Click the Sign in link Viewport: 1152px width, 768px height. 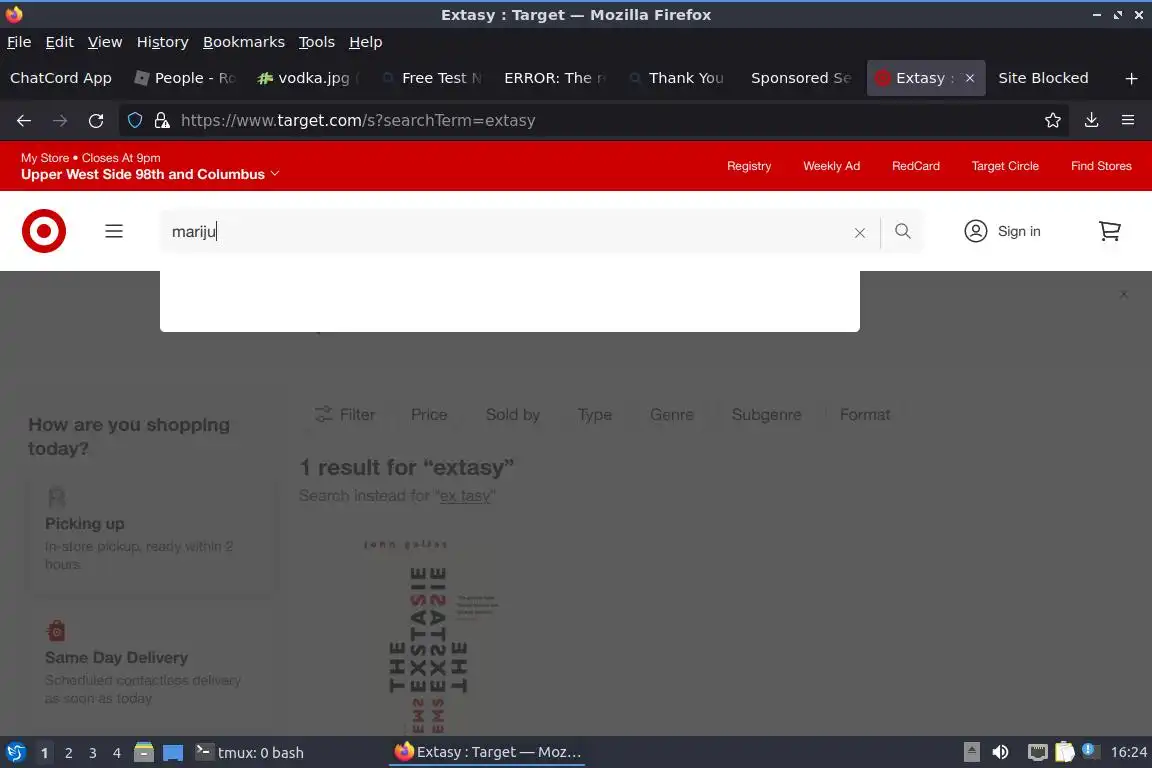(1019, 232)
